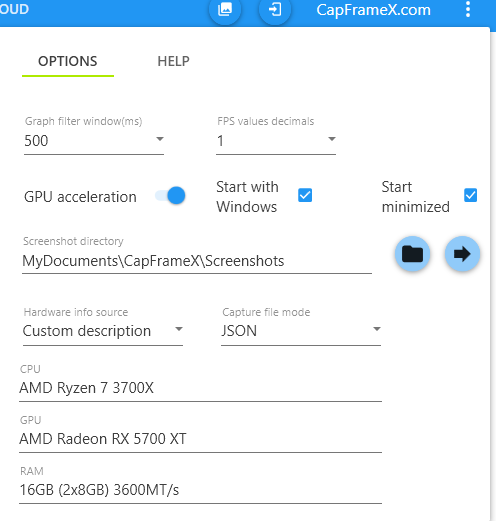This screenshot has height=521, width=496.
Task: Click the Screenshot directory text field
Action: (x=197, y=261)
